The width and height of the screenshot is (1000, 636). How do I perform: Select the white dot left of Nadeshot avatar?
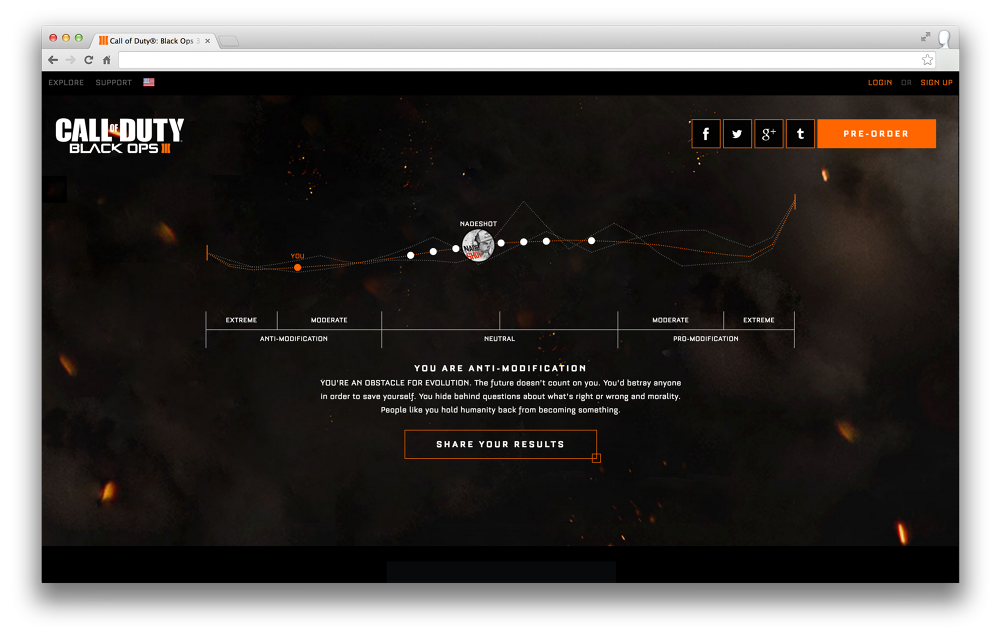click(x=455, y=248)
